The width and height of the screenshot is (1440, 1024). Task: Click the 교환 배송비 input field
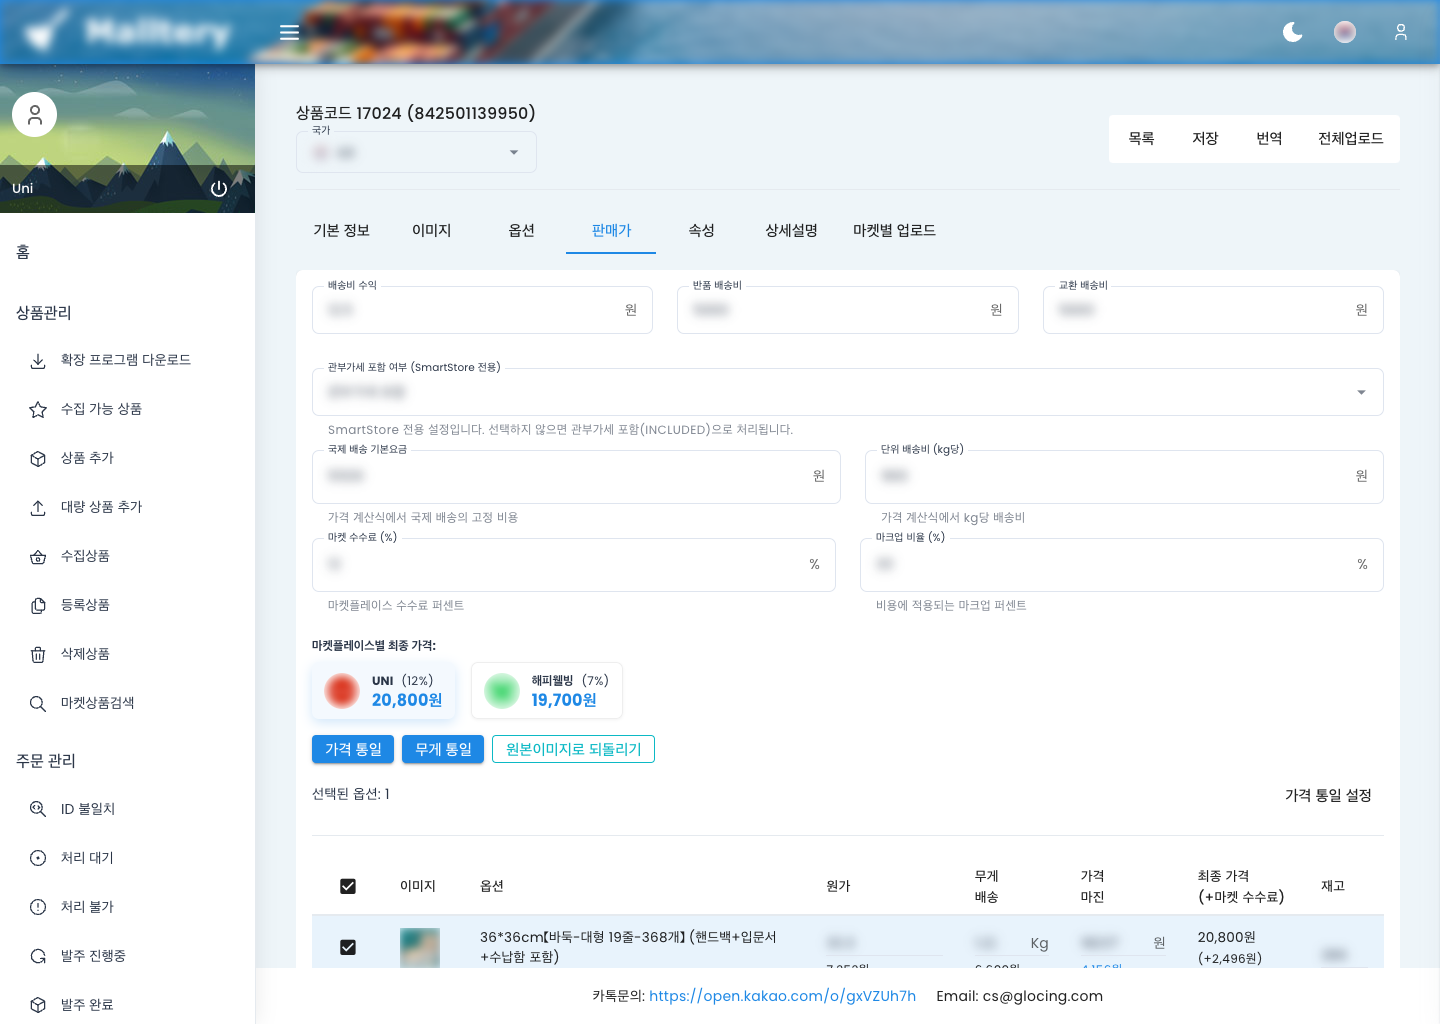1213,310
